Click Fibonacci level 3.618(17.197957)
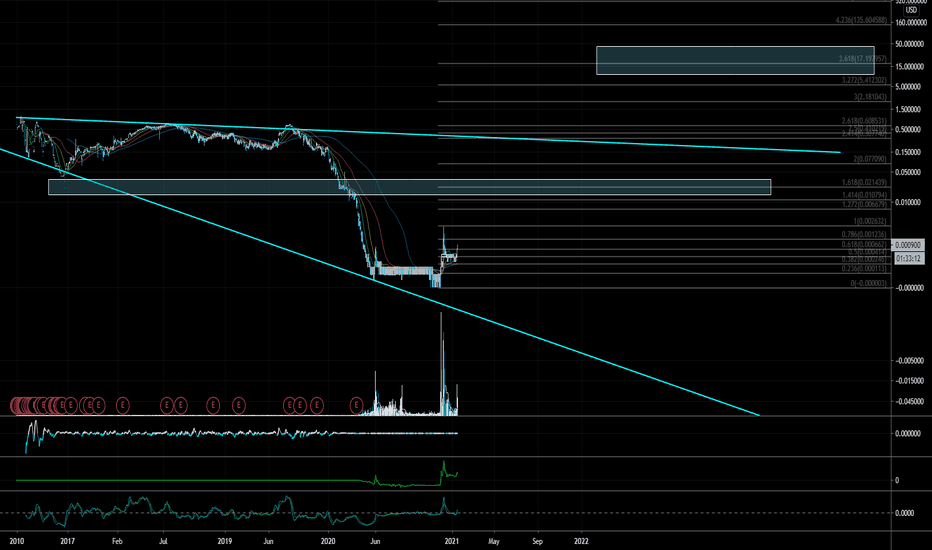The width and height of the screenshot is (932, 550). [862, 59]
